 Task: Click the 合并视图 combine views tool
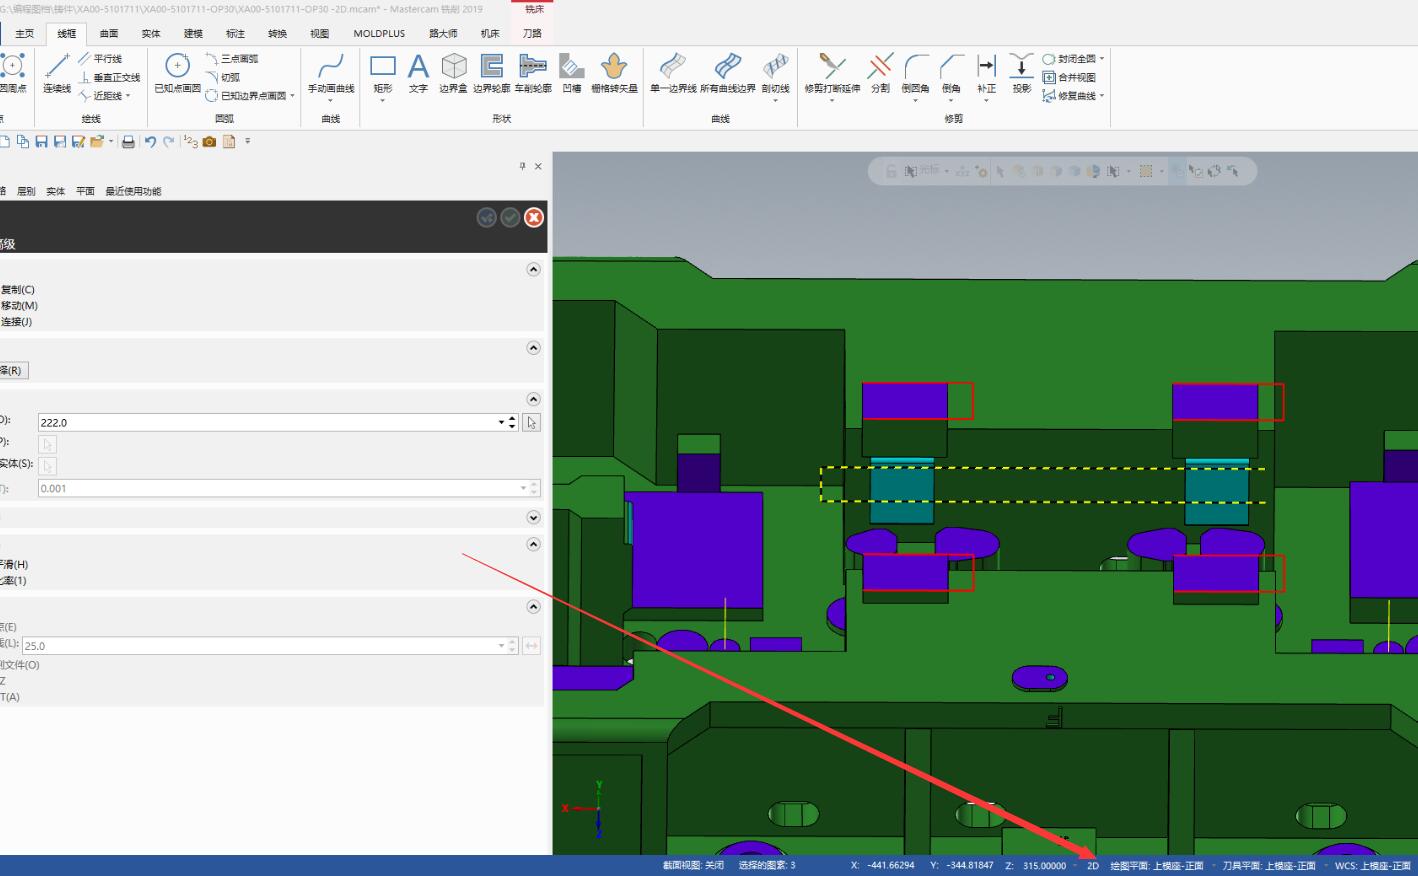[x=1069, y=77]
